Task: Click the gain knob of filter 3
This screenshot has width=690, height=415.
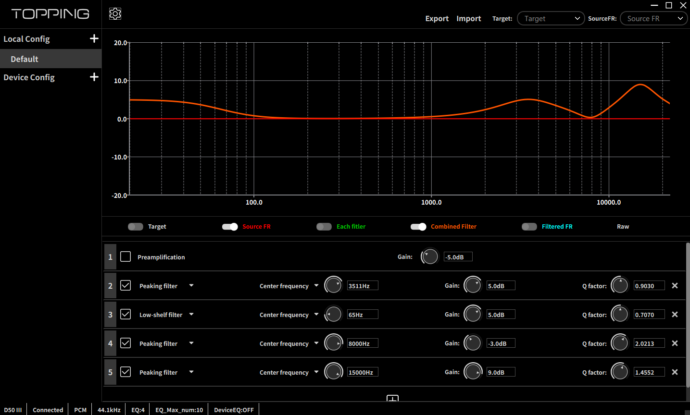Action: point(473,314)
